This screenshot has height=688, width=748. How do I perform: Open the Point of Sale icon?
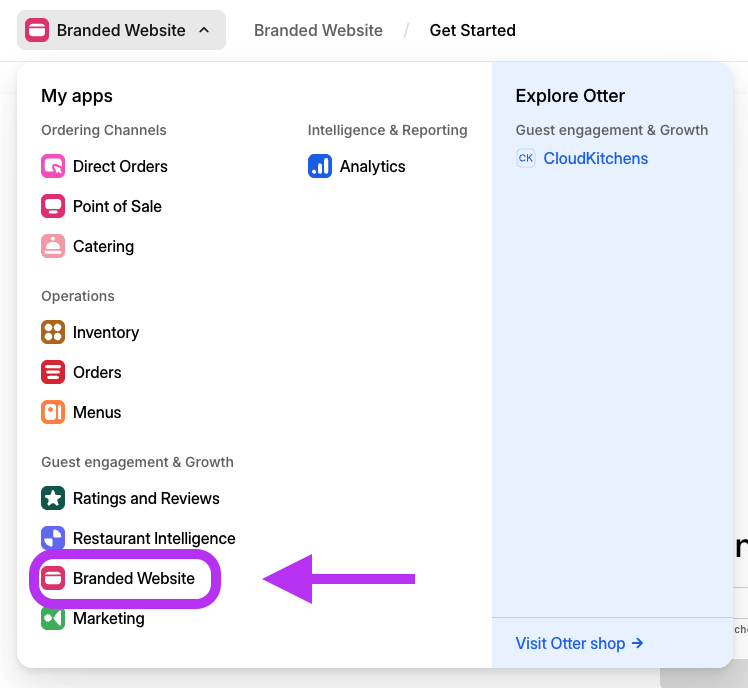tap(53, 206)
